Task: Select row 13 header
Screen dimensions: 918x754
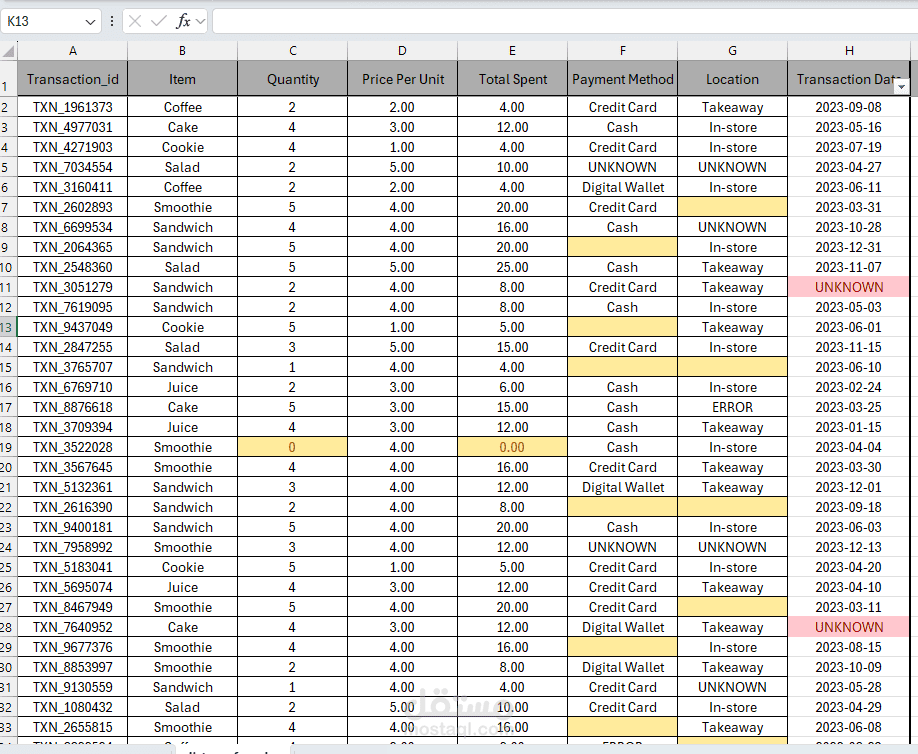Action: coord(8,327)
